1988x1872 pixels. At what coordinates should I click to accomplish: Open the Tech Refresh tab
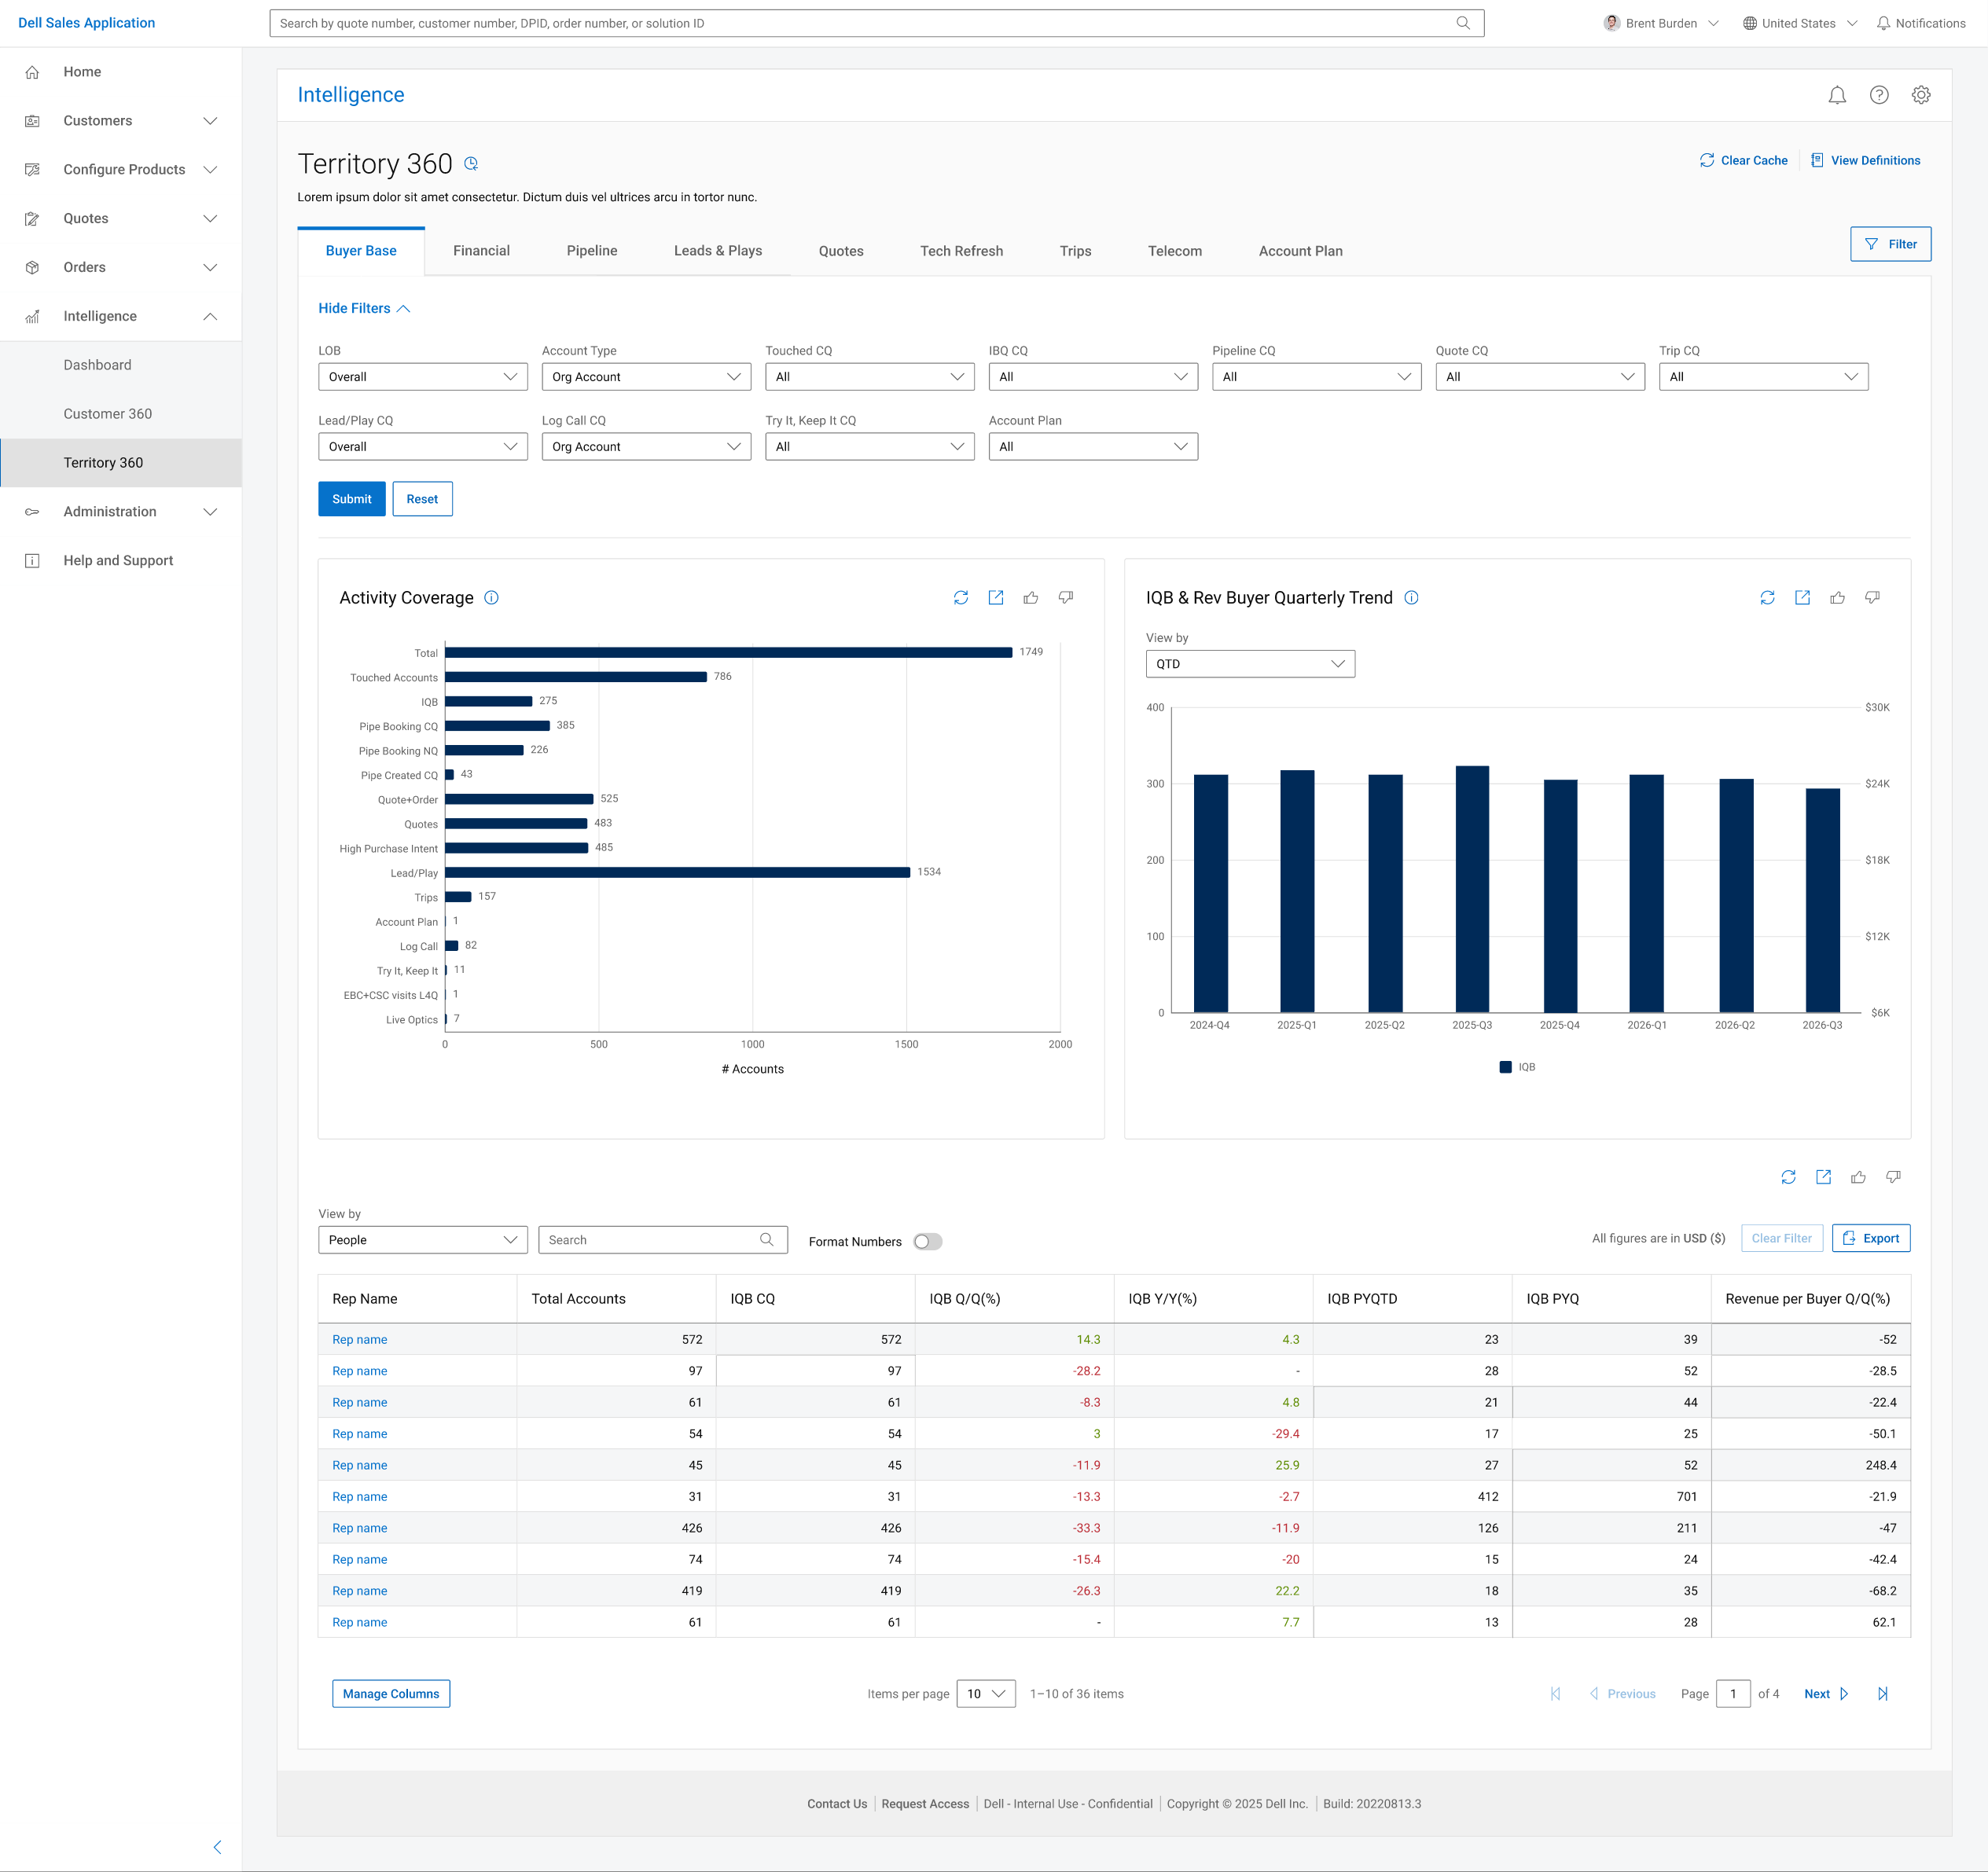pos(961,251)
